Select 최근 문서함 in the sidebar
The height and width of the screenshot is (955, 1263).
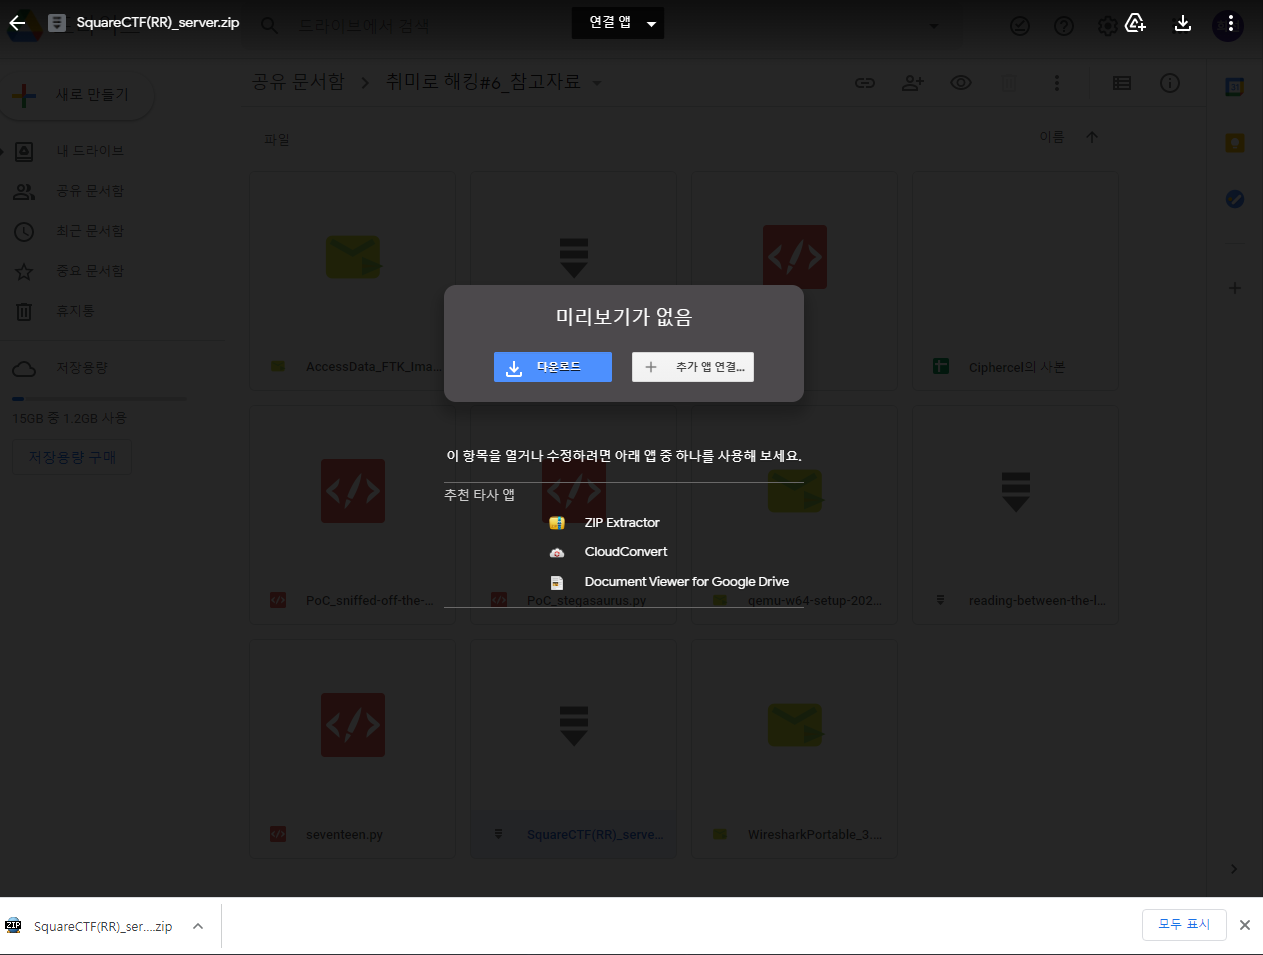pyautogui.click(x=90, y=231)
